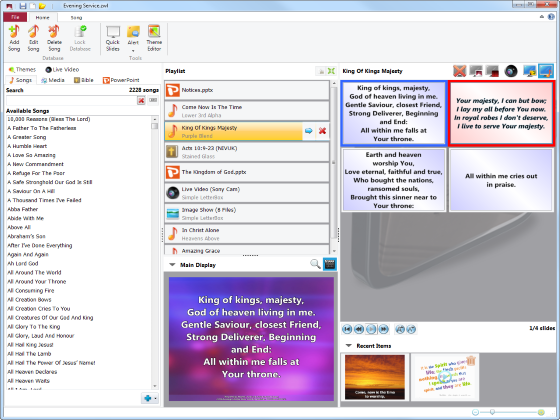Click the monitor-with-lock display icon
The image size is (560, 420).
click(x=529, y=71)
